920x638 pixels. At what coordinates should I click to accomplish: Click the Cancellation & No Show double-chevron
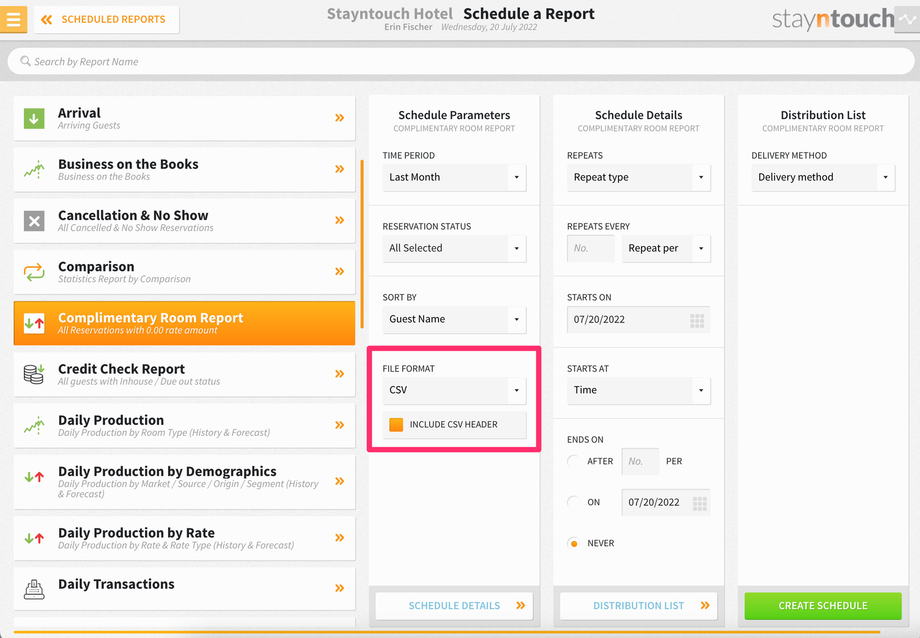pos(339,220)
